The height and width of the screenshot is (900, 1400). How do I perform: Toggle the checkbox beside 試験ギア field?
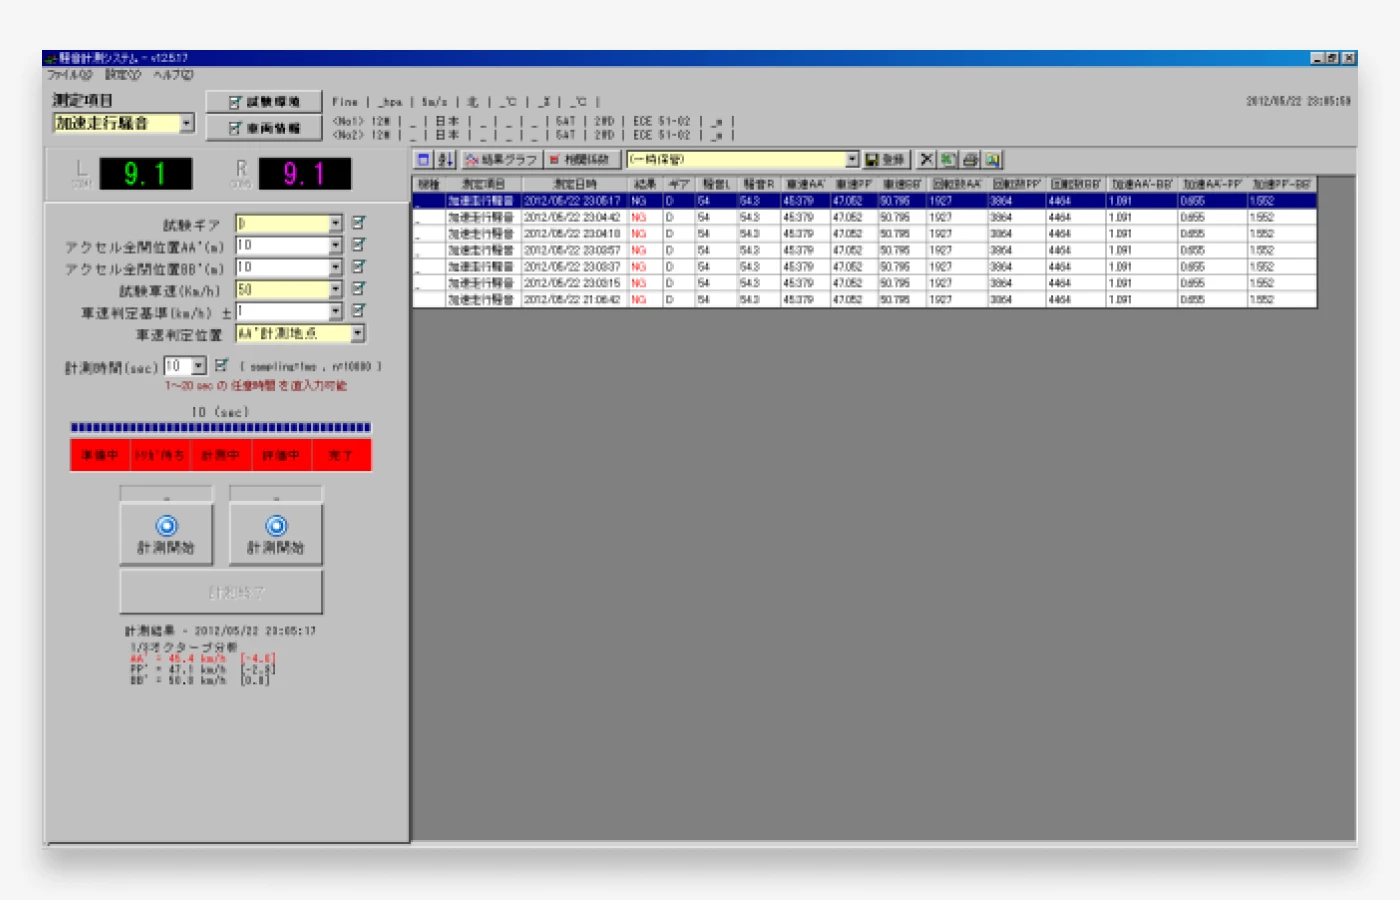pos(359,223)
